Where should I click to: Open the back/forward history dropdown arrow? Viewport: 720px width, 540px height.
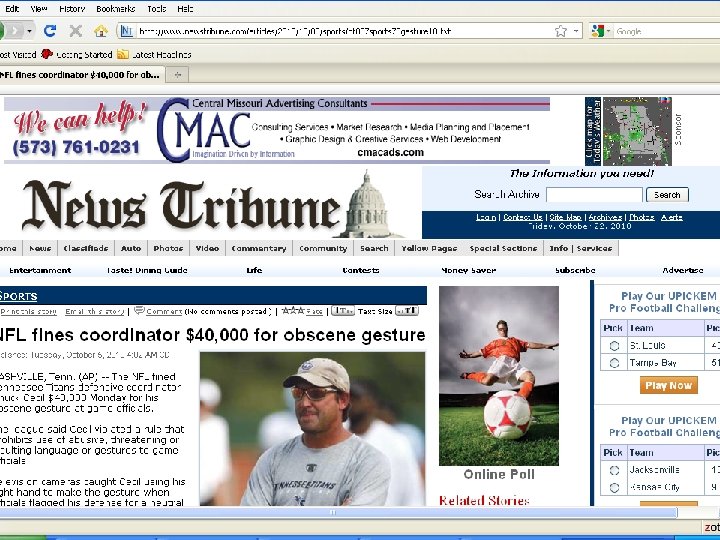click(29, 31)
